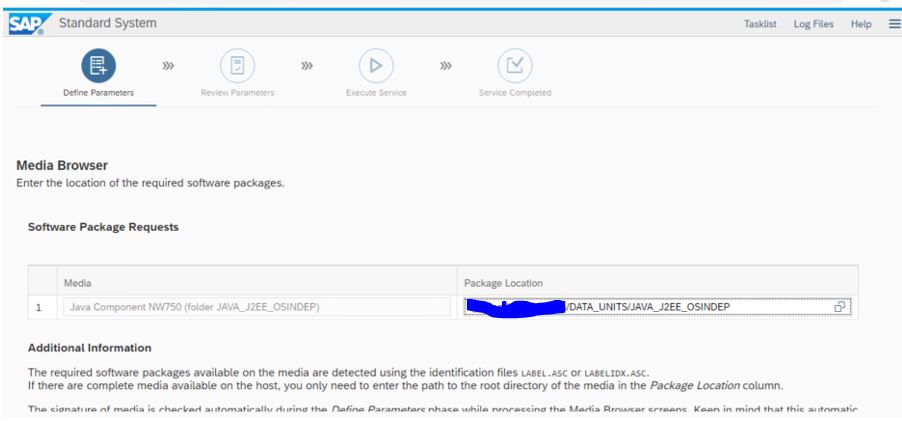Click the Service Completed label
This screenshot has height=421, width=902.
click(515, 93)
